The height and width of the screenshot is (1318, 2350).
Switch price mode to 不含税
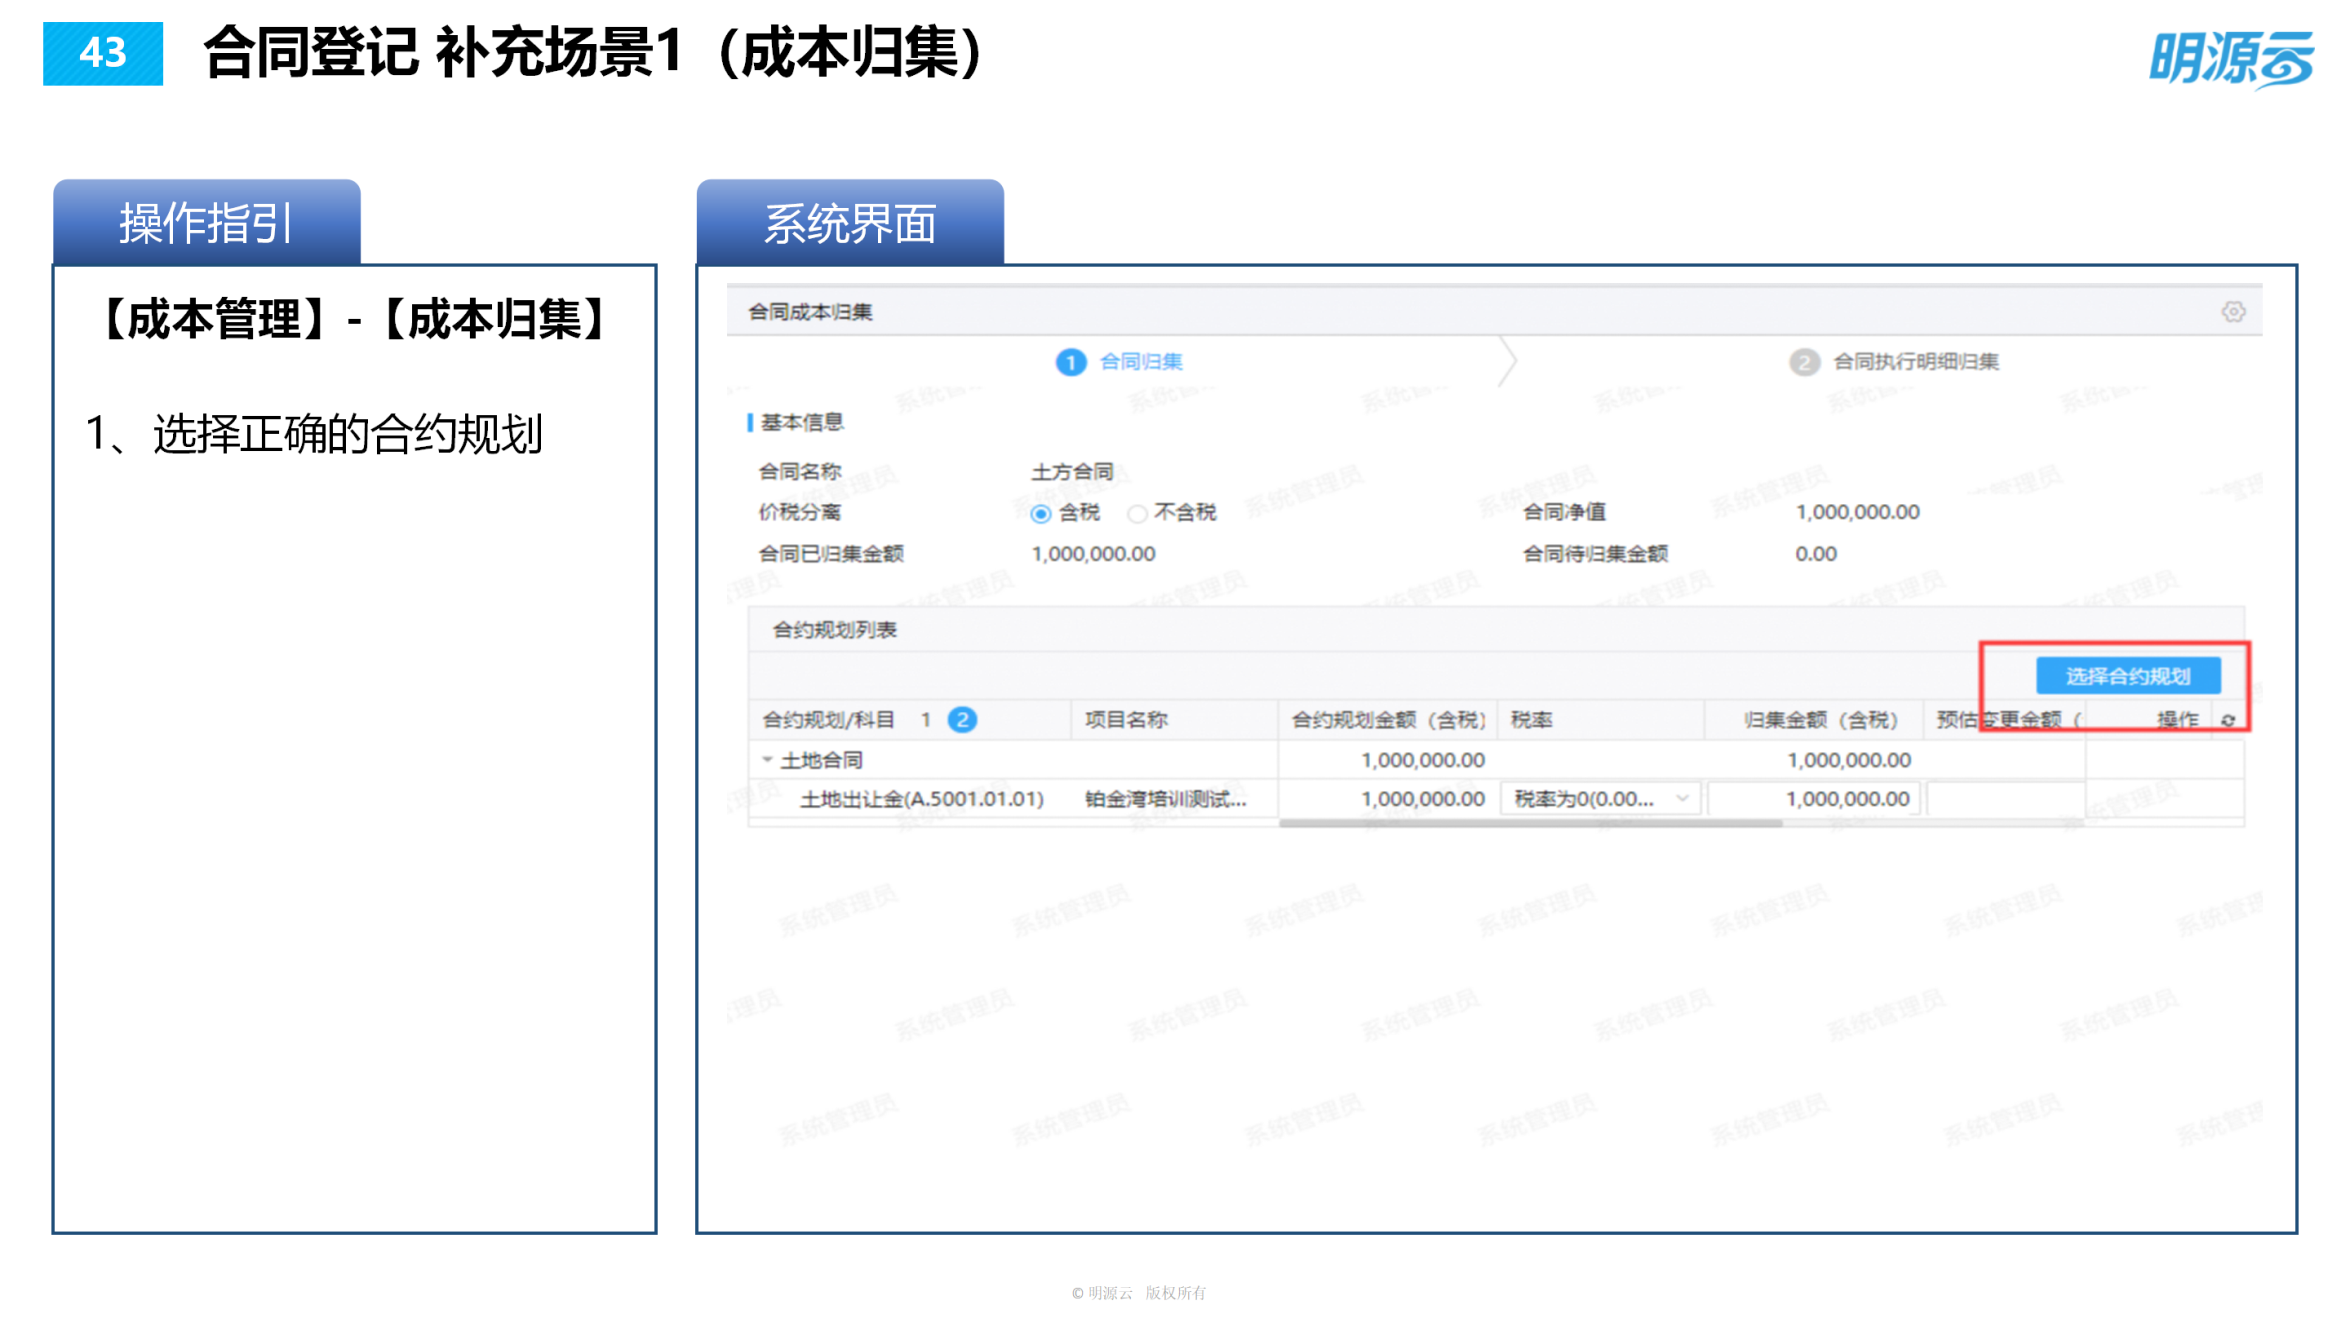(1137, 512)
